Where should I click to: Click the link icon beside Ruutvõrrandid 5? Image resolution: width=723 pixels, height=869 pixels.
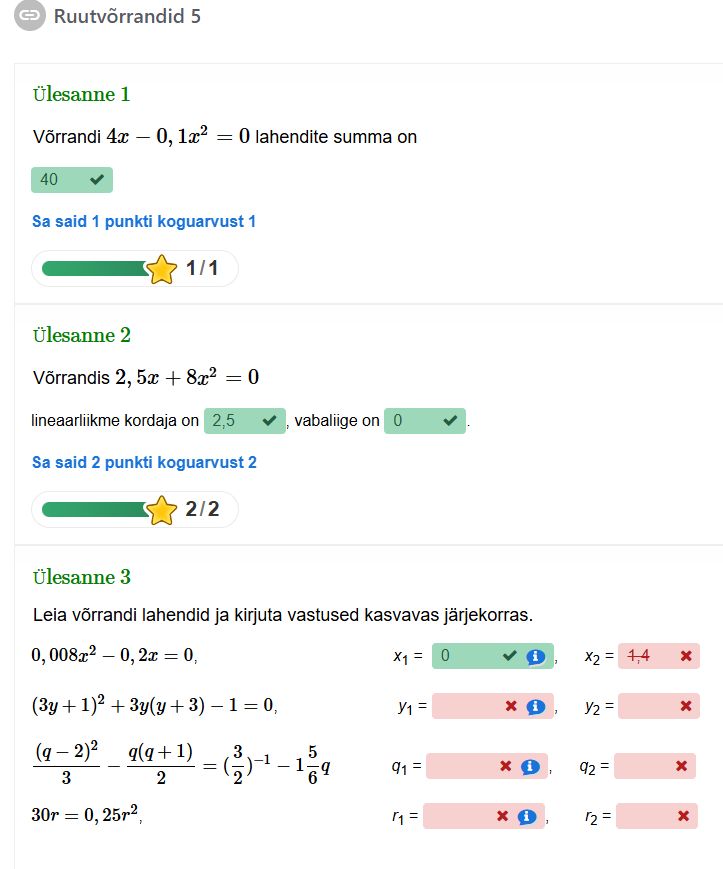click(x=30, y=16)
